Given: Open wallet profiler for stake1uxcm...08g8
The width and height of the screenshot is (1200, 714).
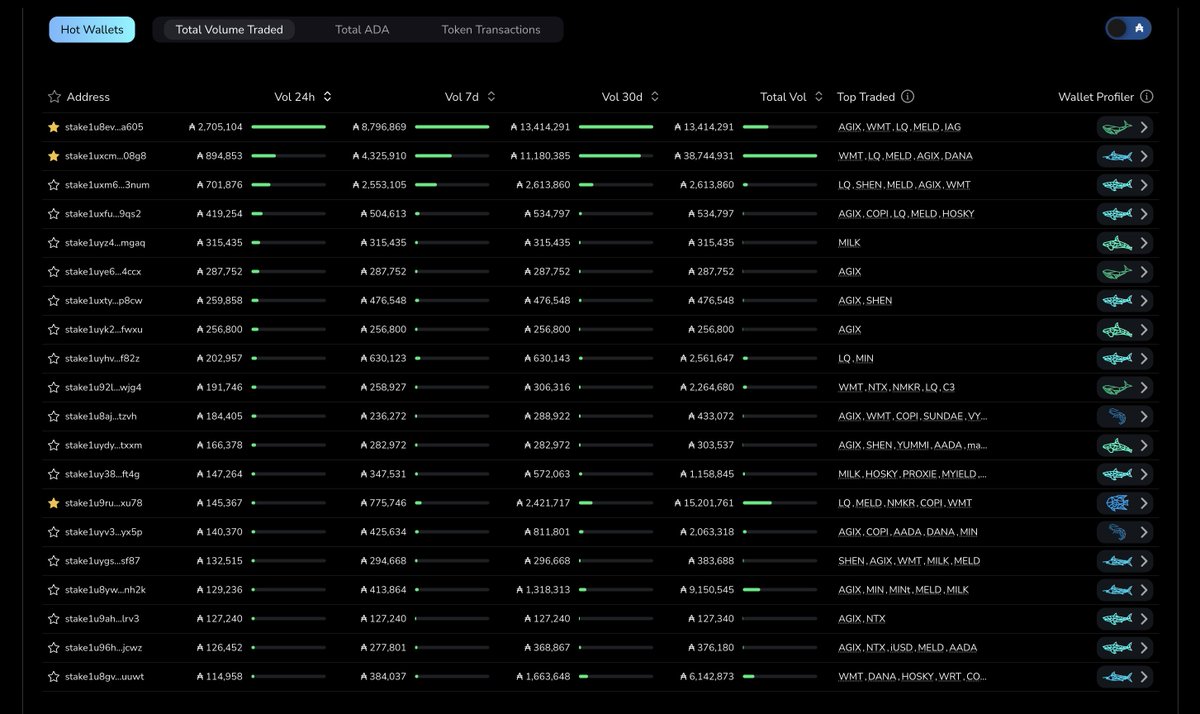Looking at the screenshot, I should pyautogui.click(x=1125, y=156).
